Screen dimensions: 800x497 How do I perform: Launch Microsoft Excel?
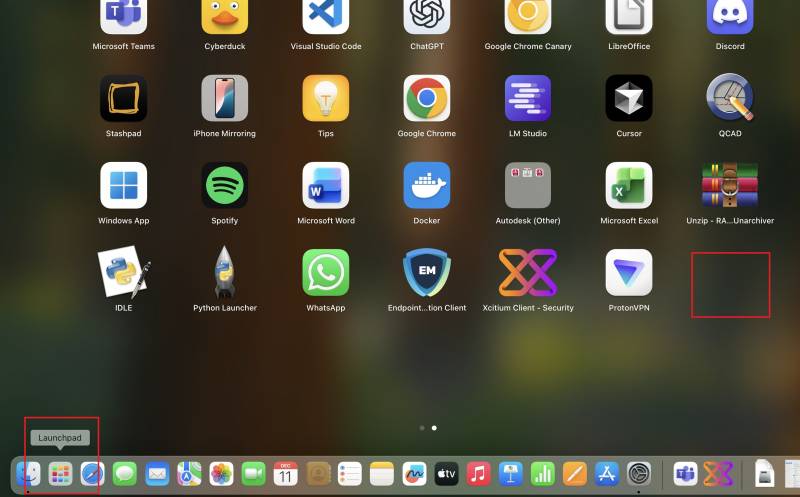(x=629, y=185)
